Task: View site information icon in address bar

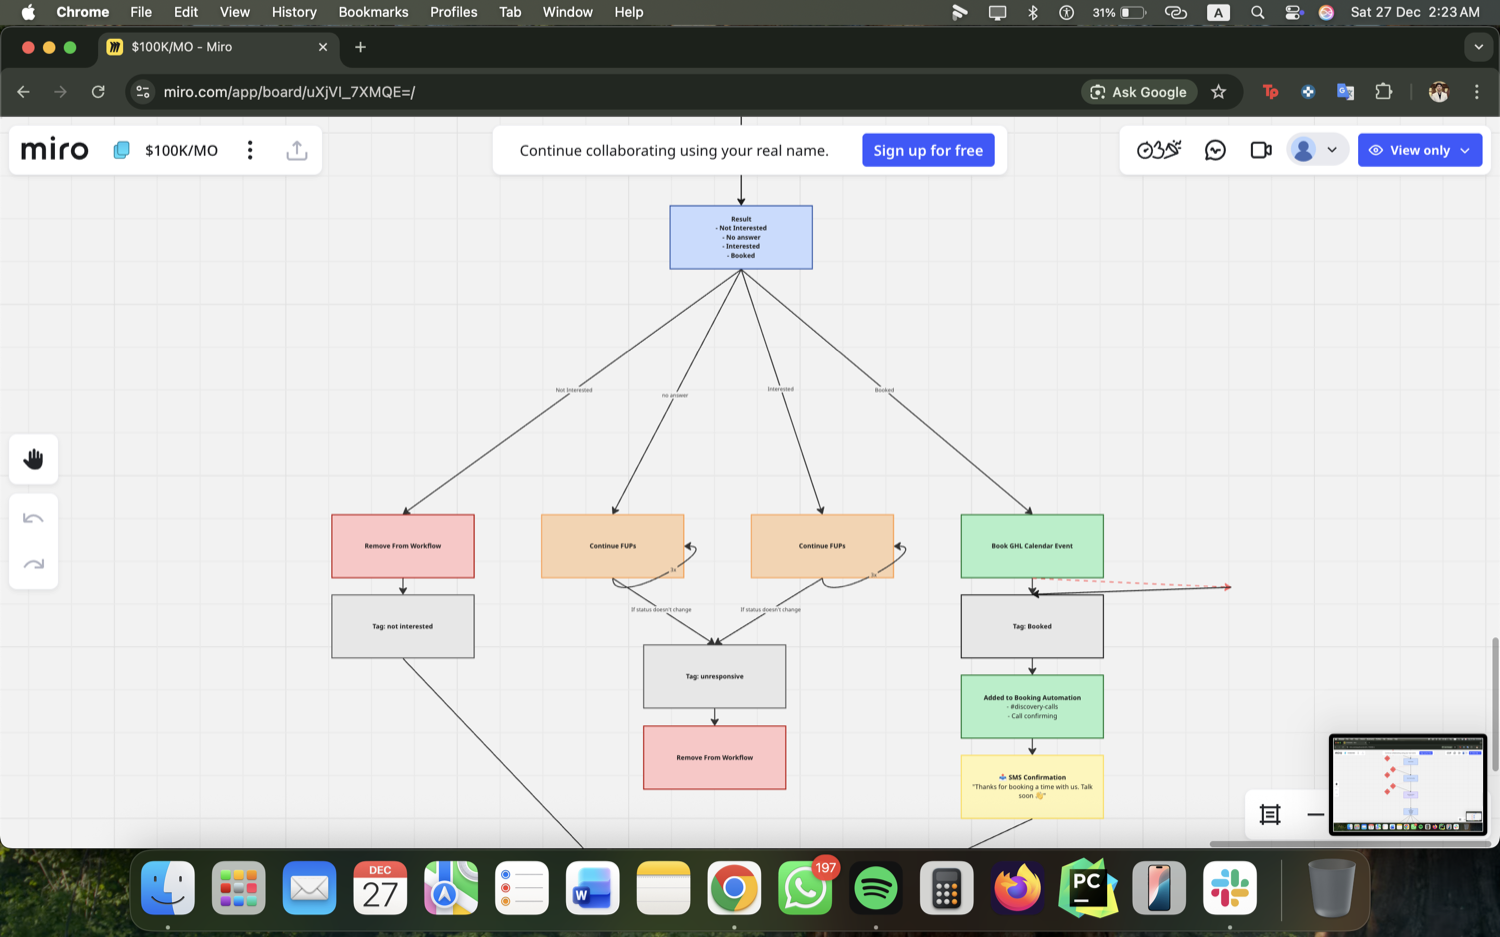Action: pos(143,92)
